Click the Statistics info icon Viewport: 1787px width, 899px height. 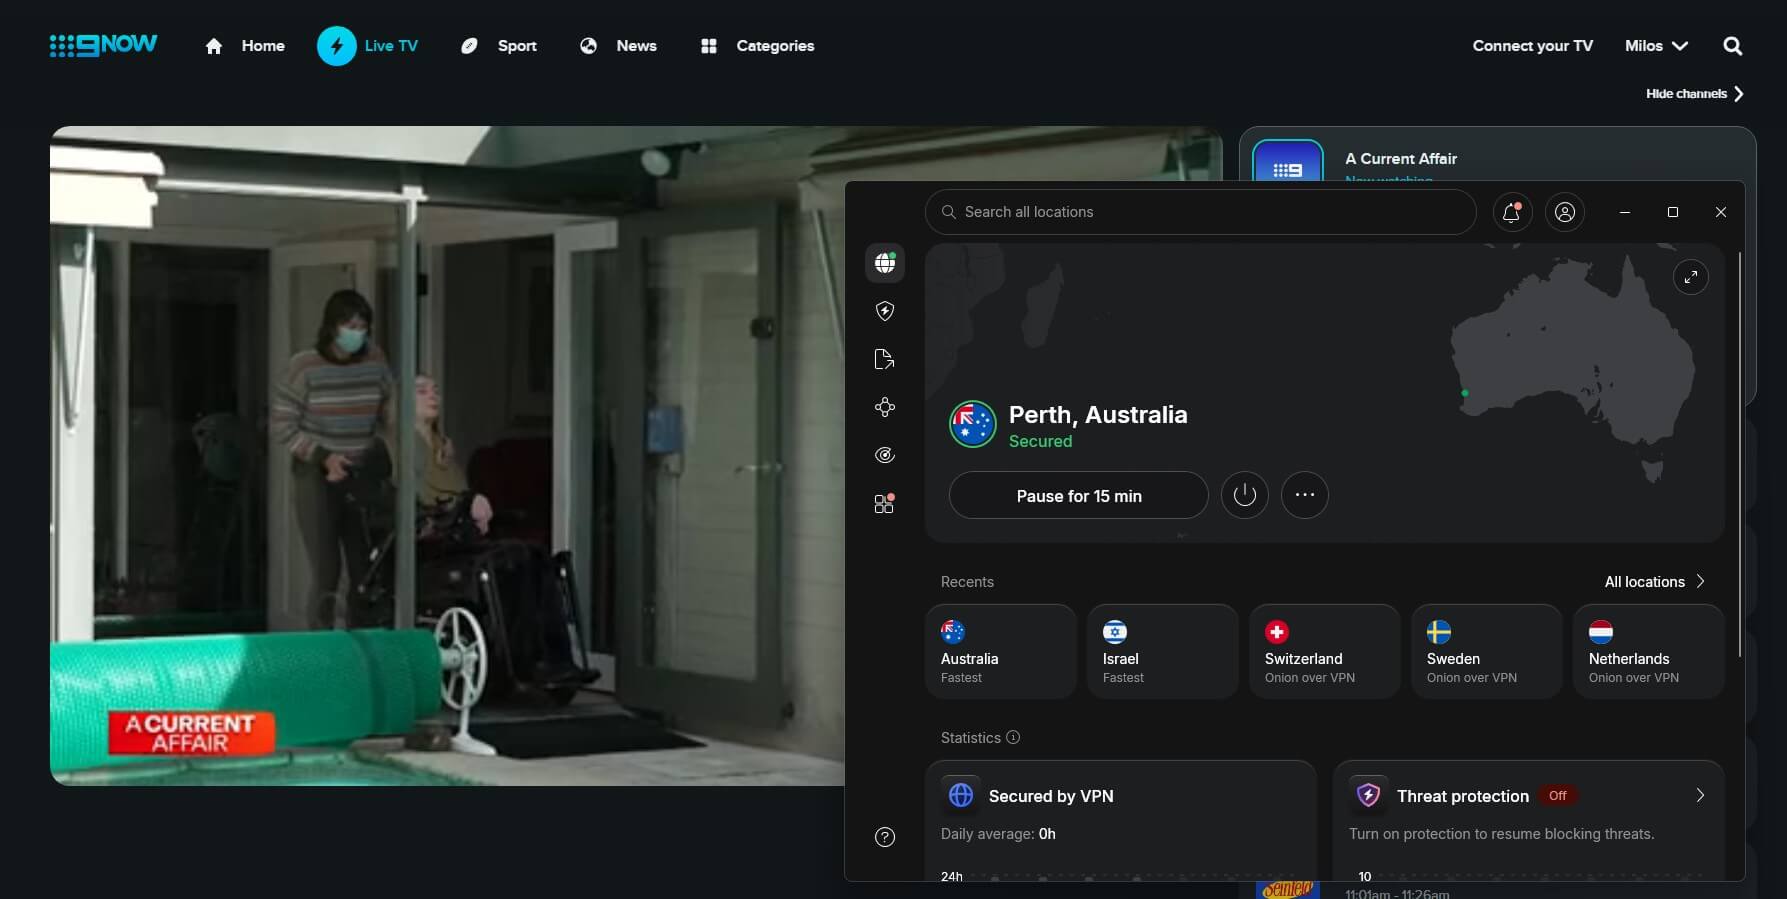(1013, 737)
